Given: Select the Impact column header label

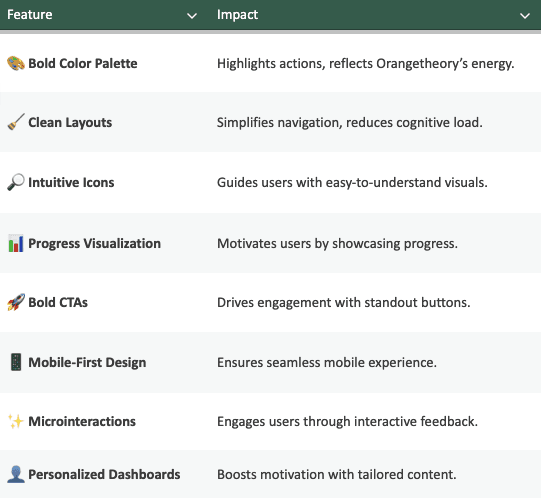Looking at the screenshot, I should coord(237,15).
